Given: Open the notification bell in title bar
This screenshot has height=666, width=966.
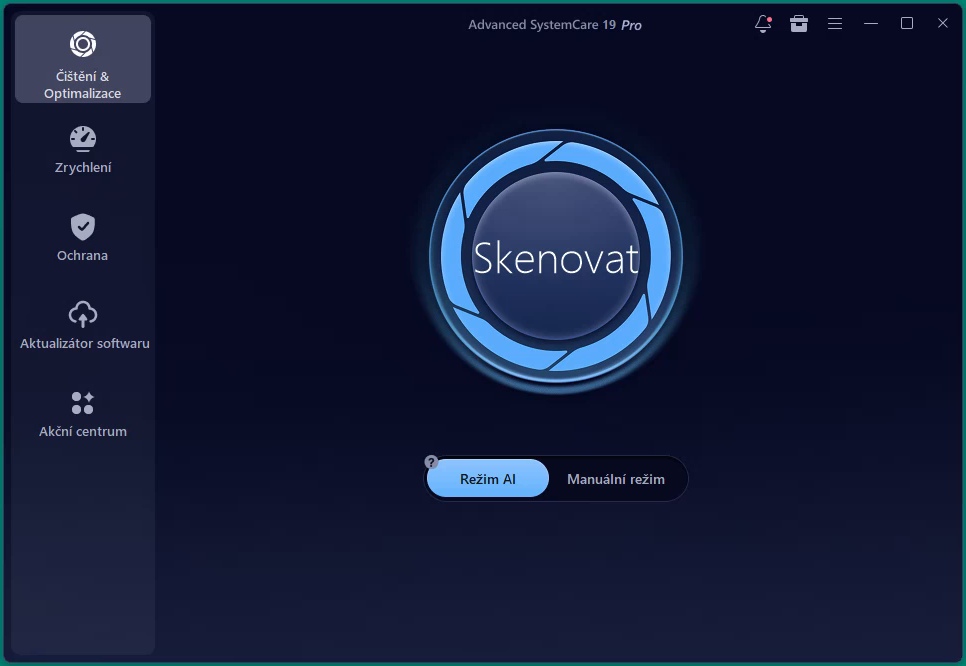Looking at the screenshot, I should (763, 24).
